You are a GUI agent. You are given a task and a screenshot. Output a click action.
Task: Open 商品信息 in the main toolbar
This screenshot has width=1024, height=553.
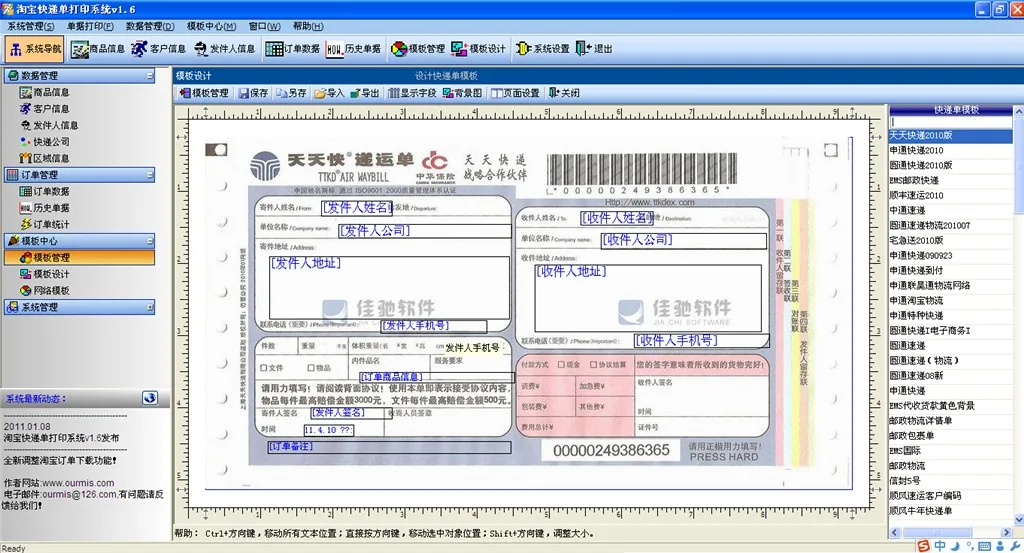[x=98, y=49]
